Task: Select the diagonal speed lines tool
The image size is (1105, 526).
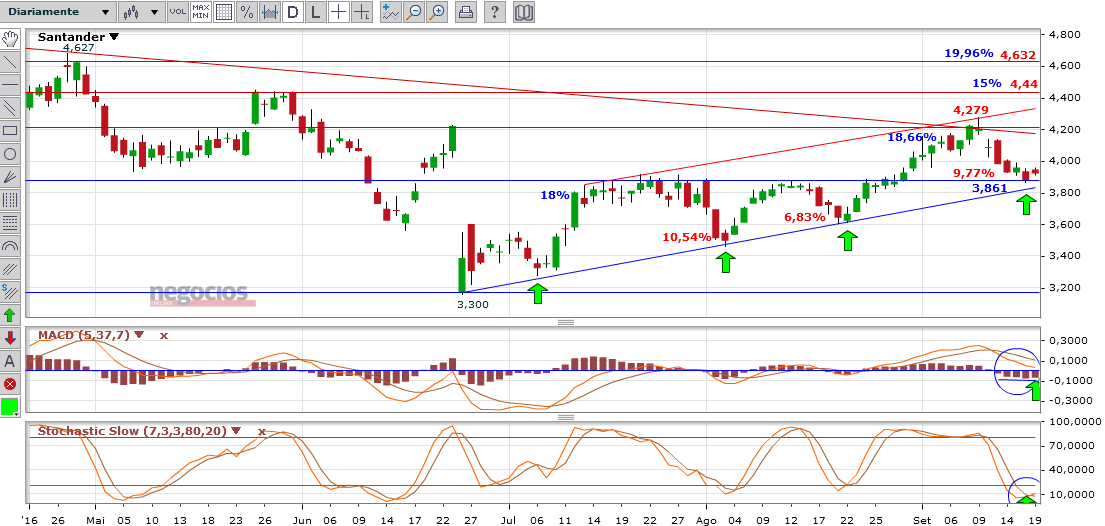Action: point(10,269)
